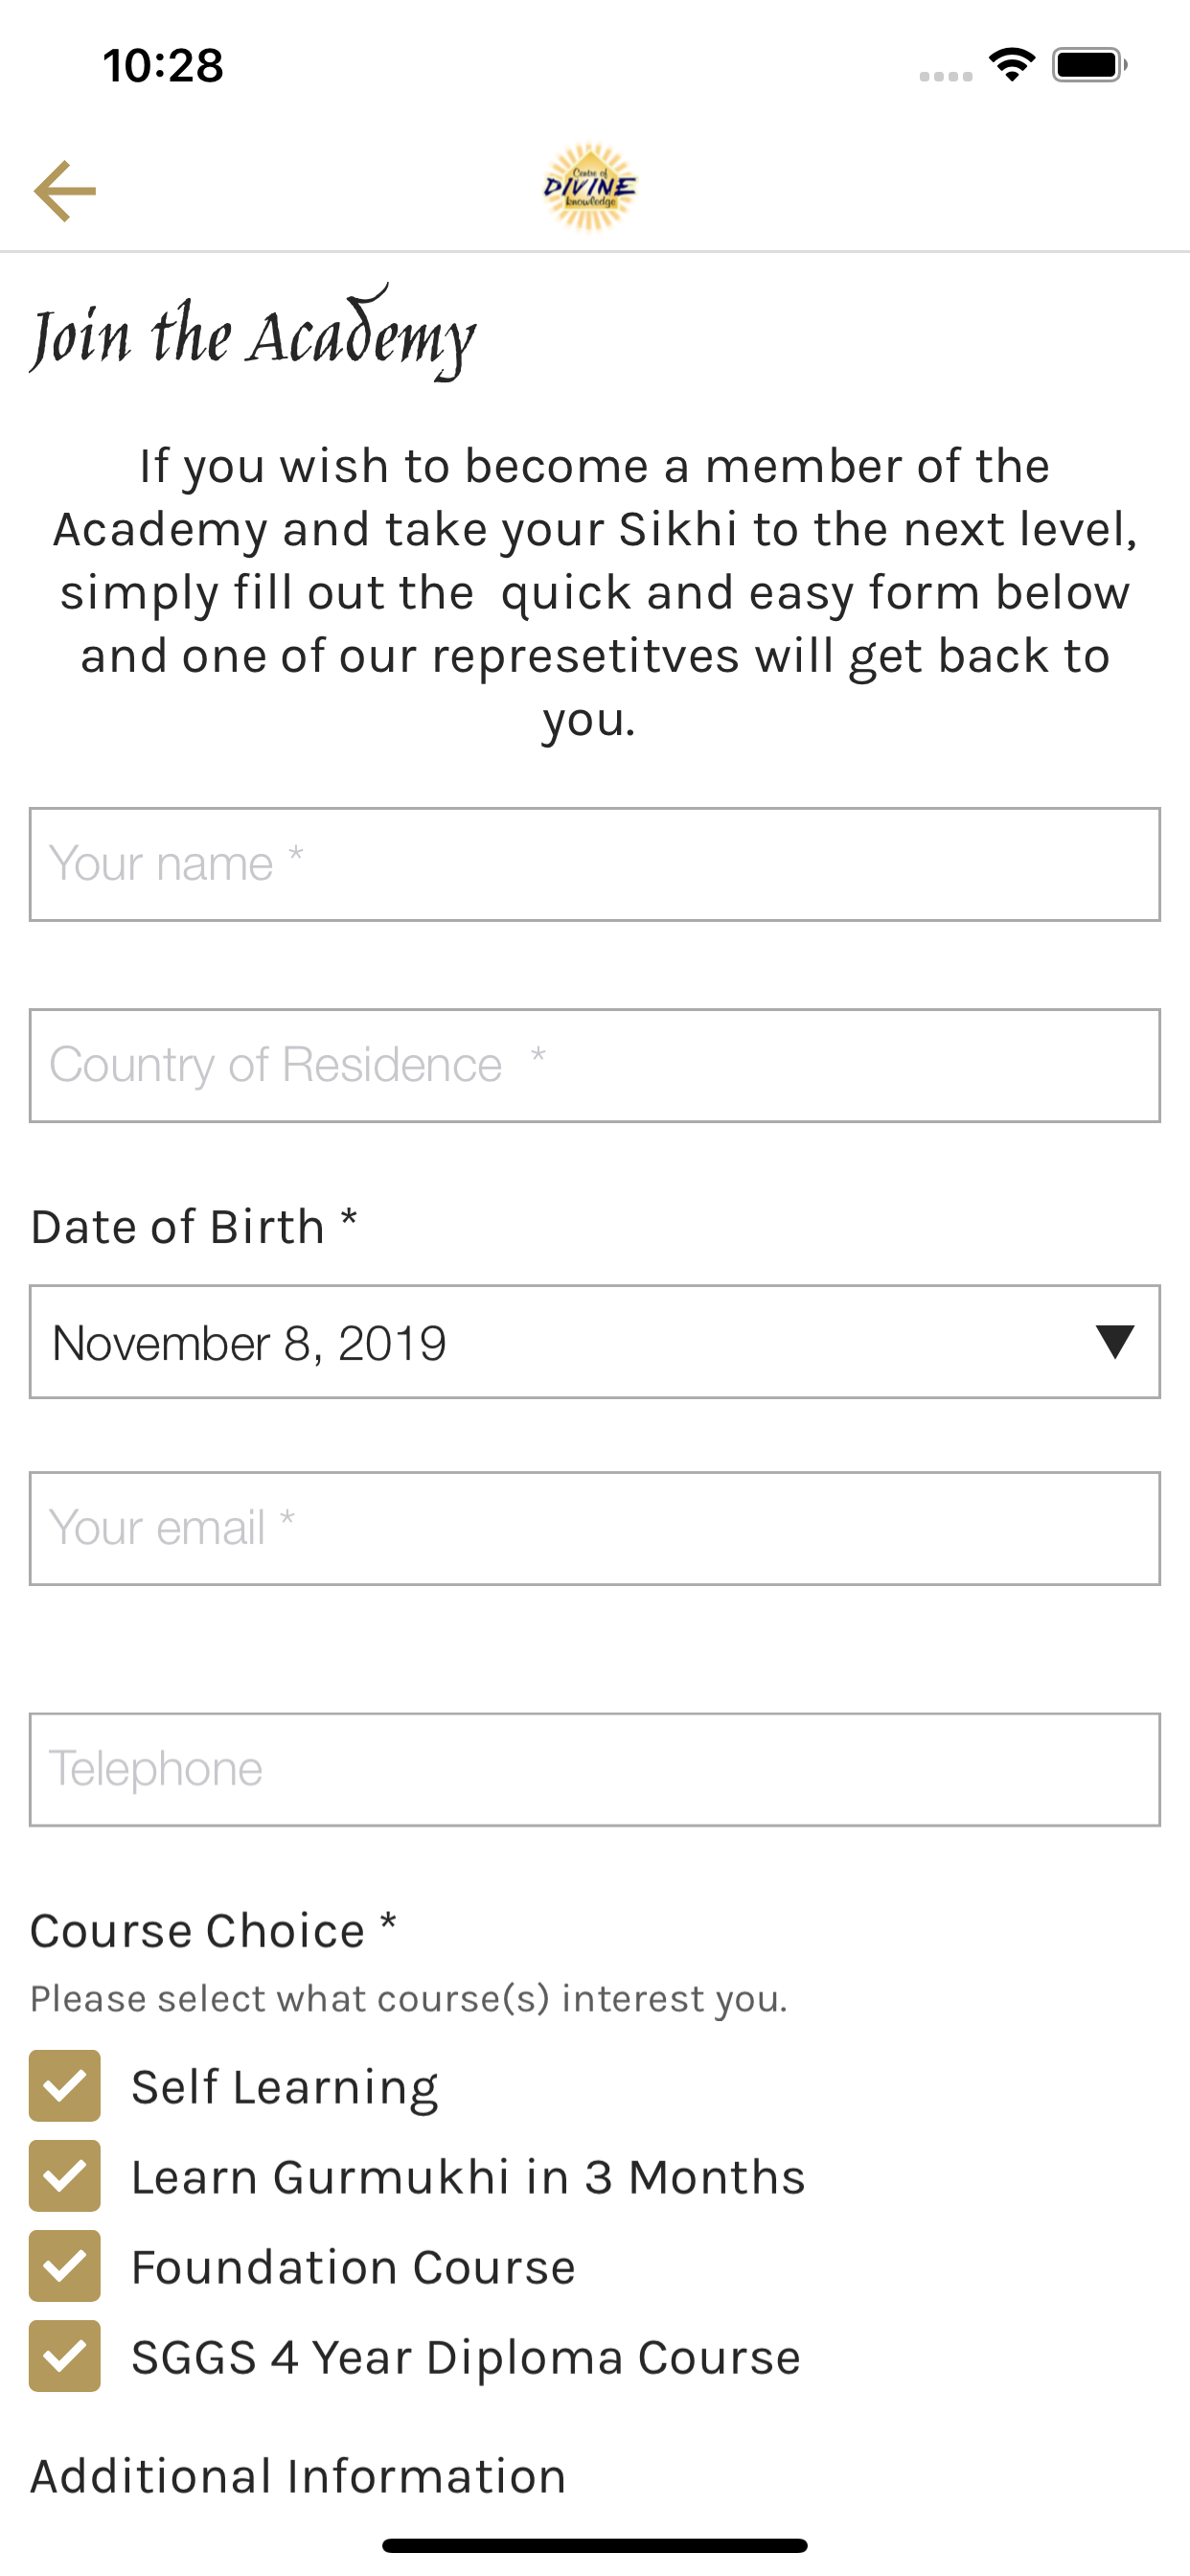Tap the SGGS 4 Year Diploma Course label
Image resolution: width=1190 pixels, height=2576 pixels.
pos(466,2357)
